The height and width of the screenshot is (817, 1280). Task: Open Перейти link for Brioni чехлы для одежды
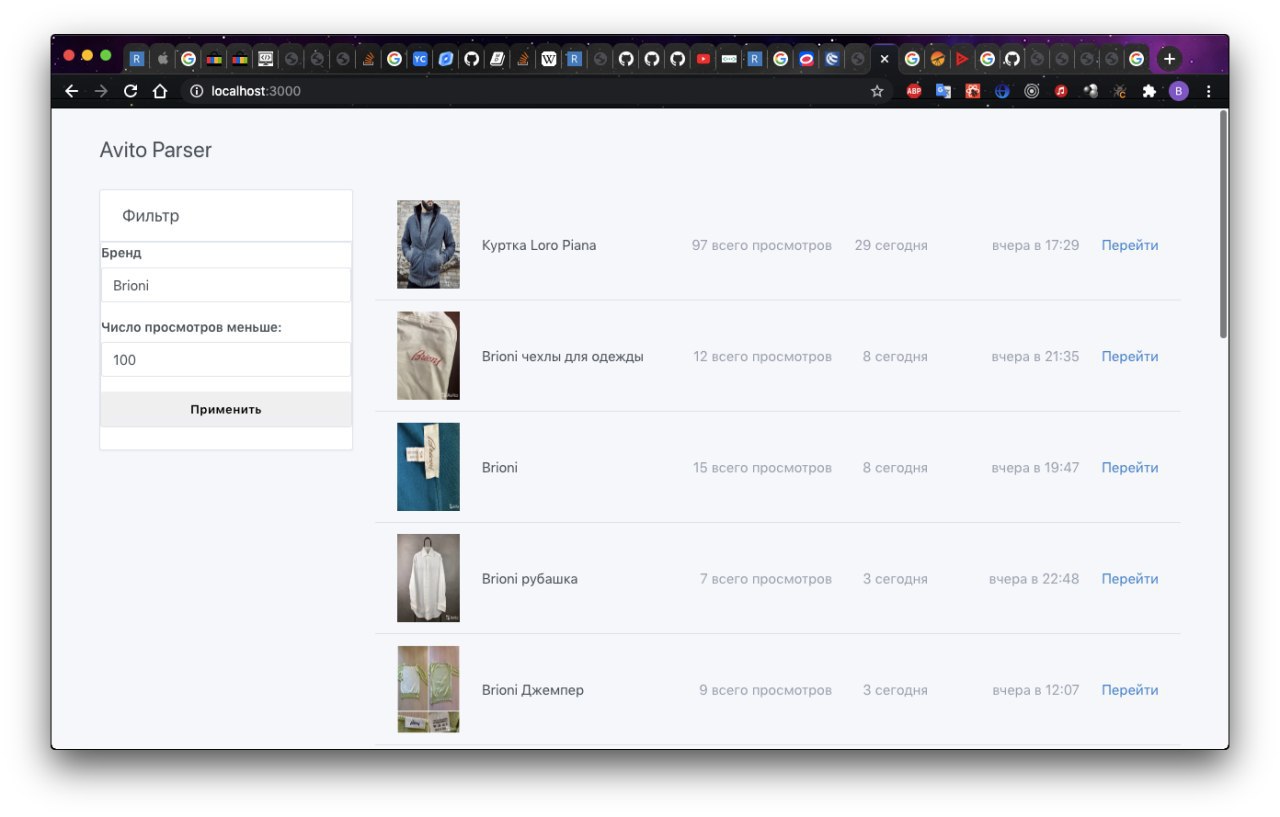[x=1130, y=356]
